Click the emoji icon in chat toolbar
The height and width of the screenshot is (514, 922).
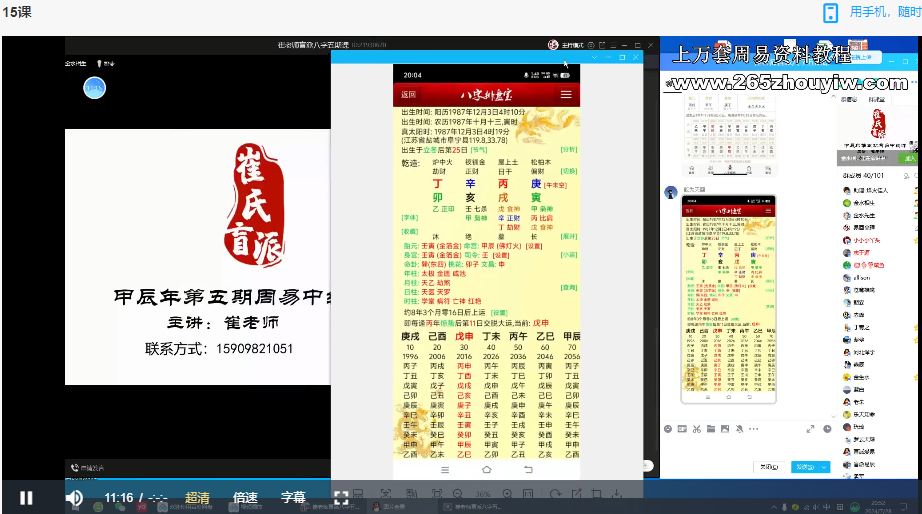pos(669,428)
